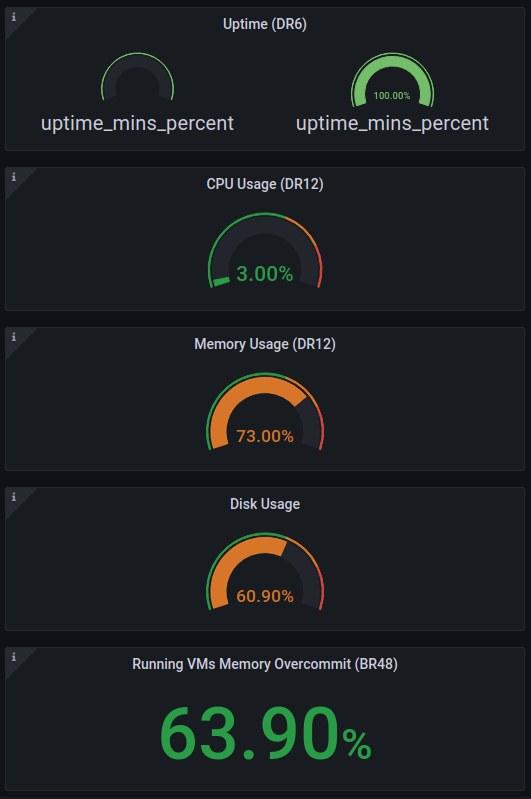
Task: Click the 100.00% uptime gauge
Action: [x=392, y=80]
